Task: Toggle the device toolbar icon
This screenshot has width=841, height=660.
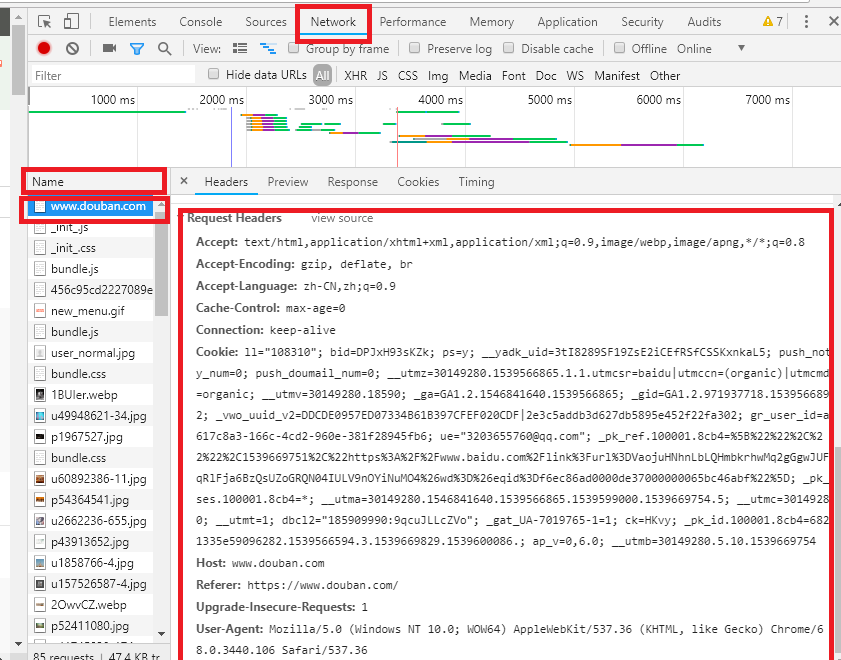Action: click(x=71, y=21)
